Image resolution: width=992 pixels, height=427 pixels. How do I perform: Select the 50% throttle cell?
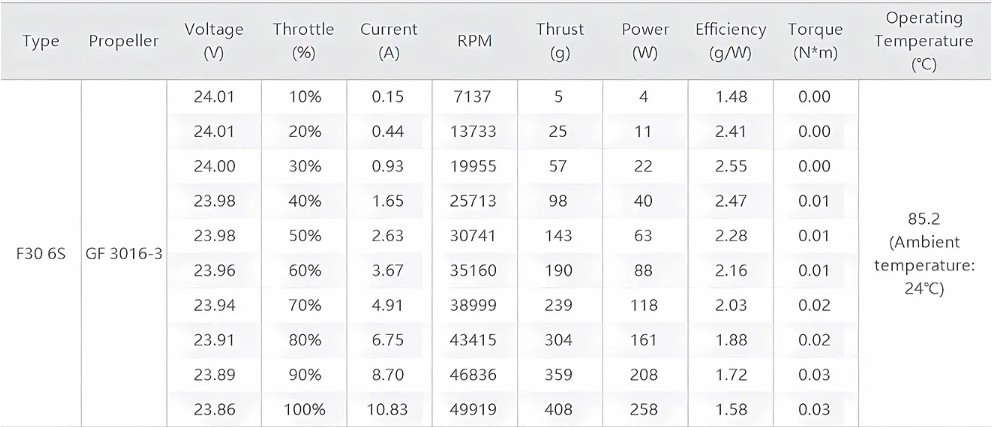tap(304, 236)
